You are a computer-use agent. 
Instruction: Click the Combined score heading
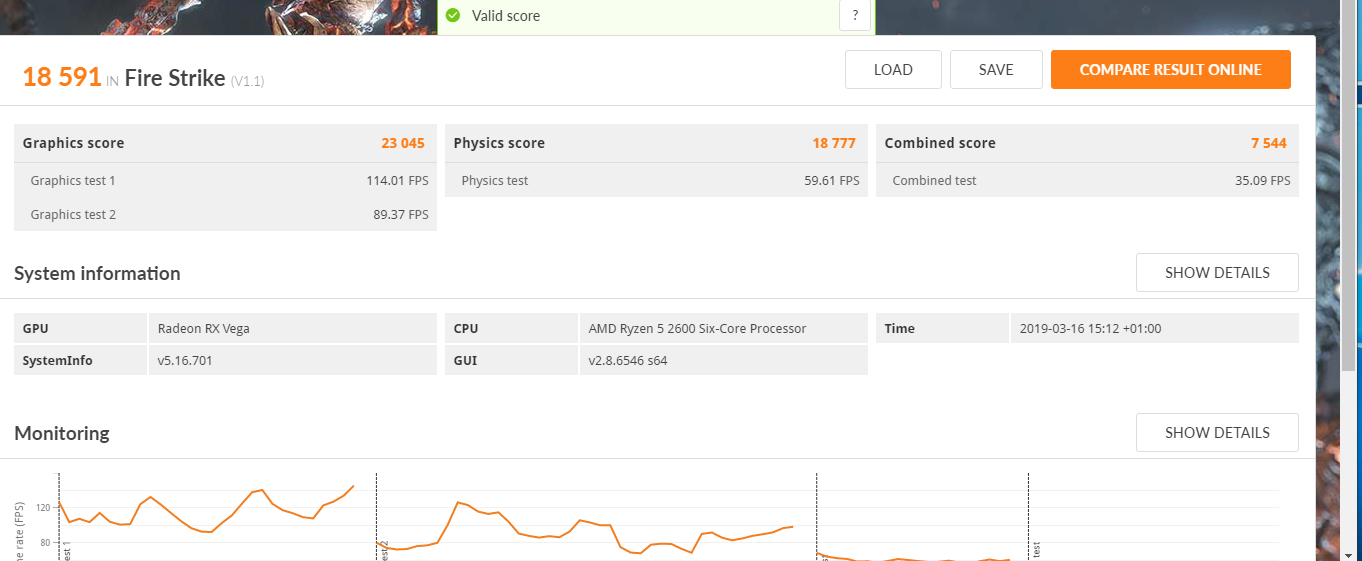pos(940,143)
